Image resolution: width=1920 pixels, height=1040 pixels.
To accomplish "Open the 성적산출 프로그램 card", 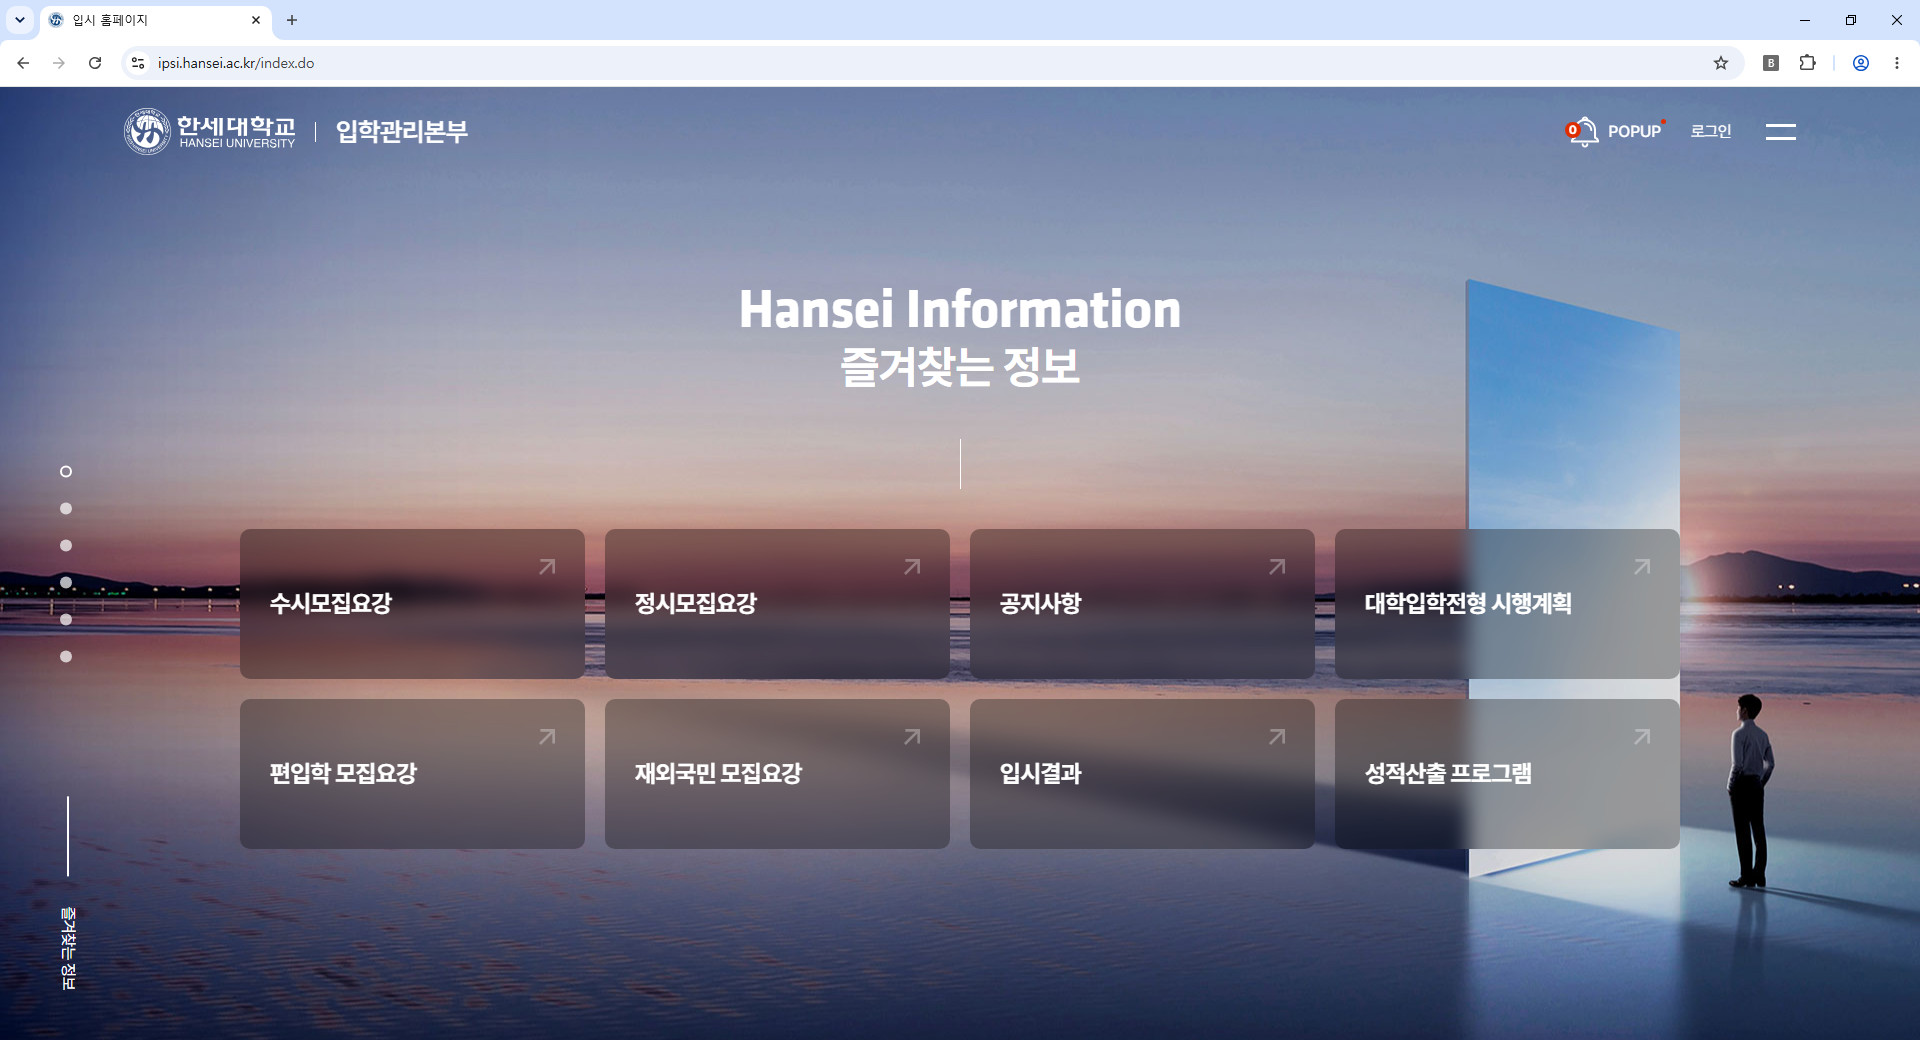I will [1507, 774].
